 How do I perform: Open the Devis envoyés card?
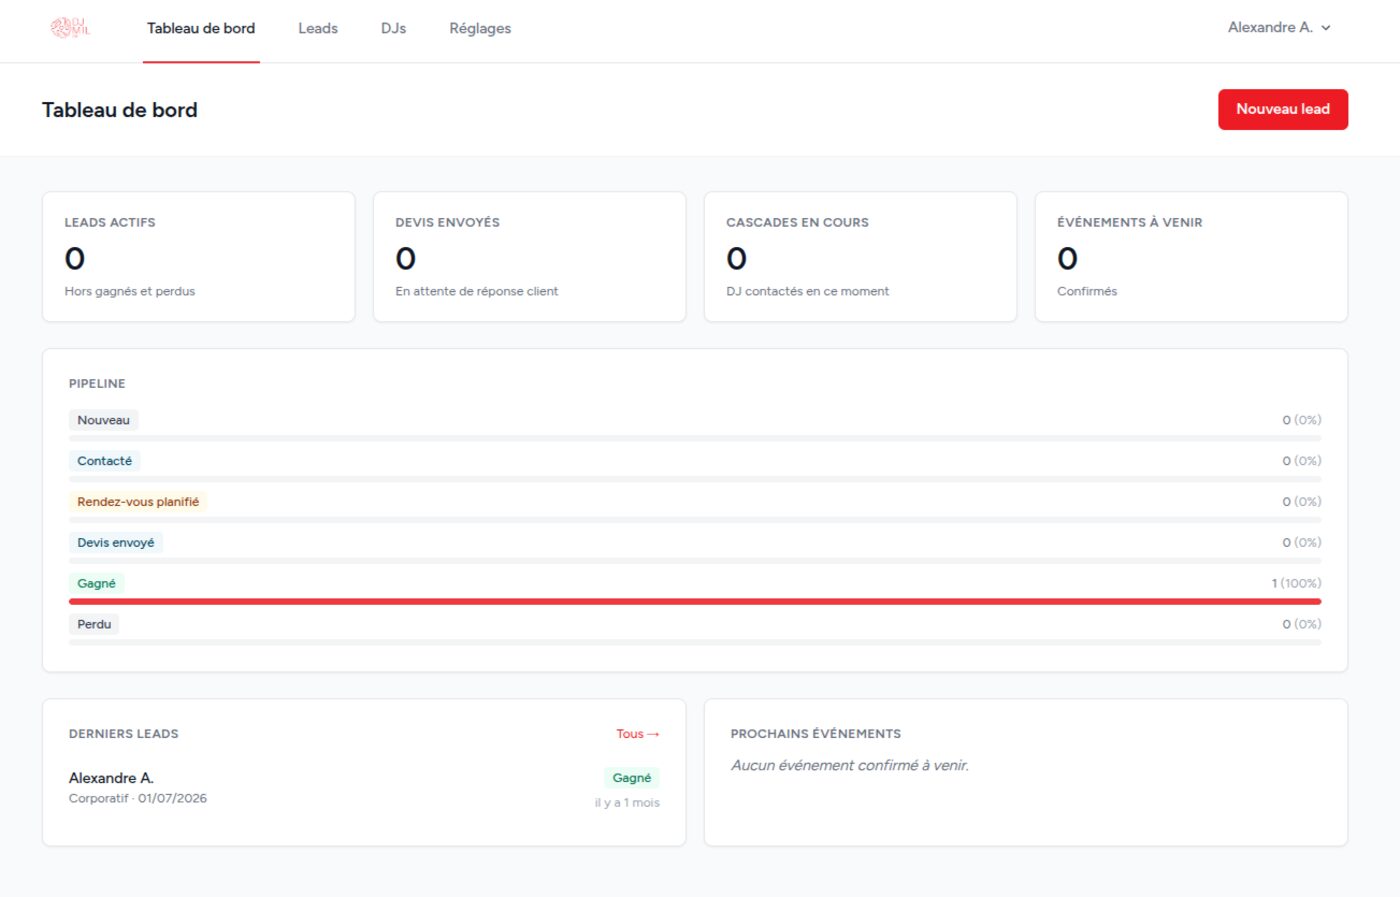(x=529, y=257)
